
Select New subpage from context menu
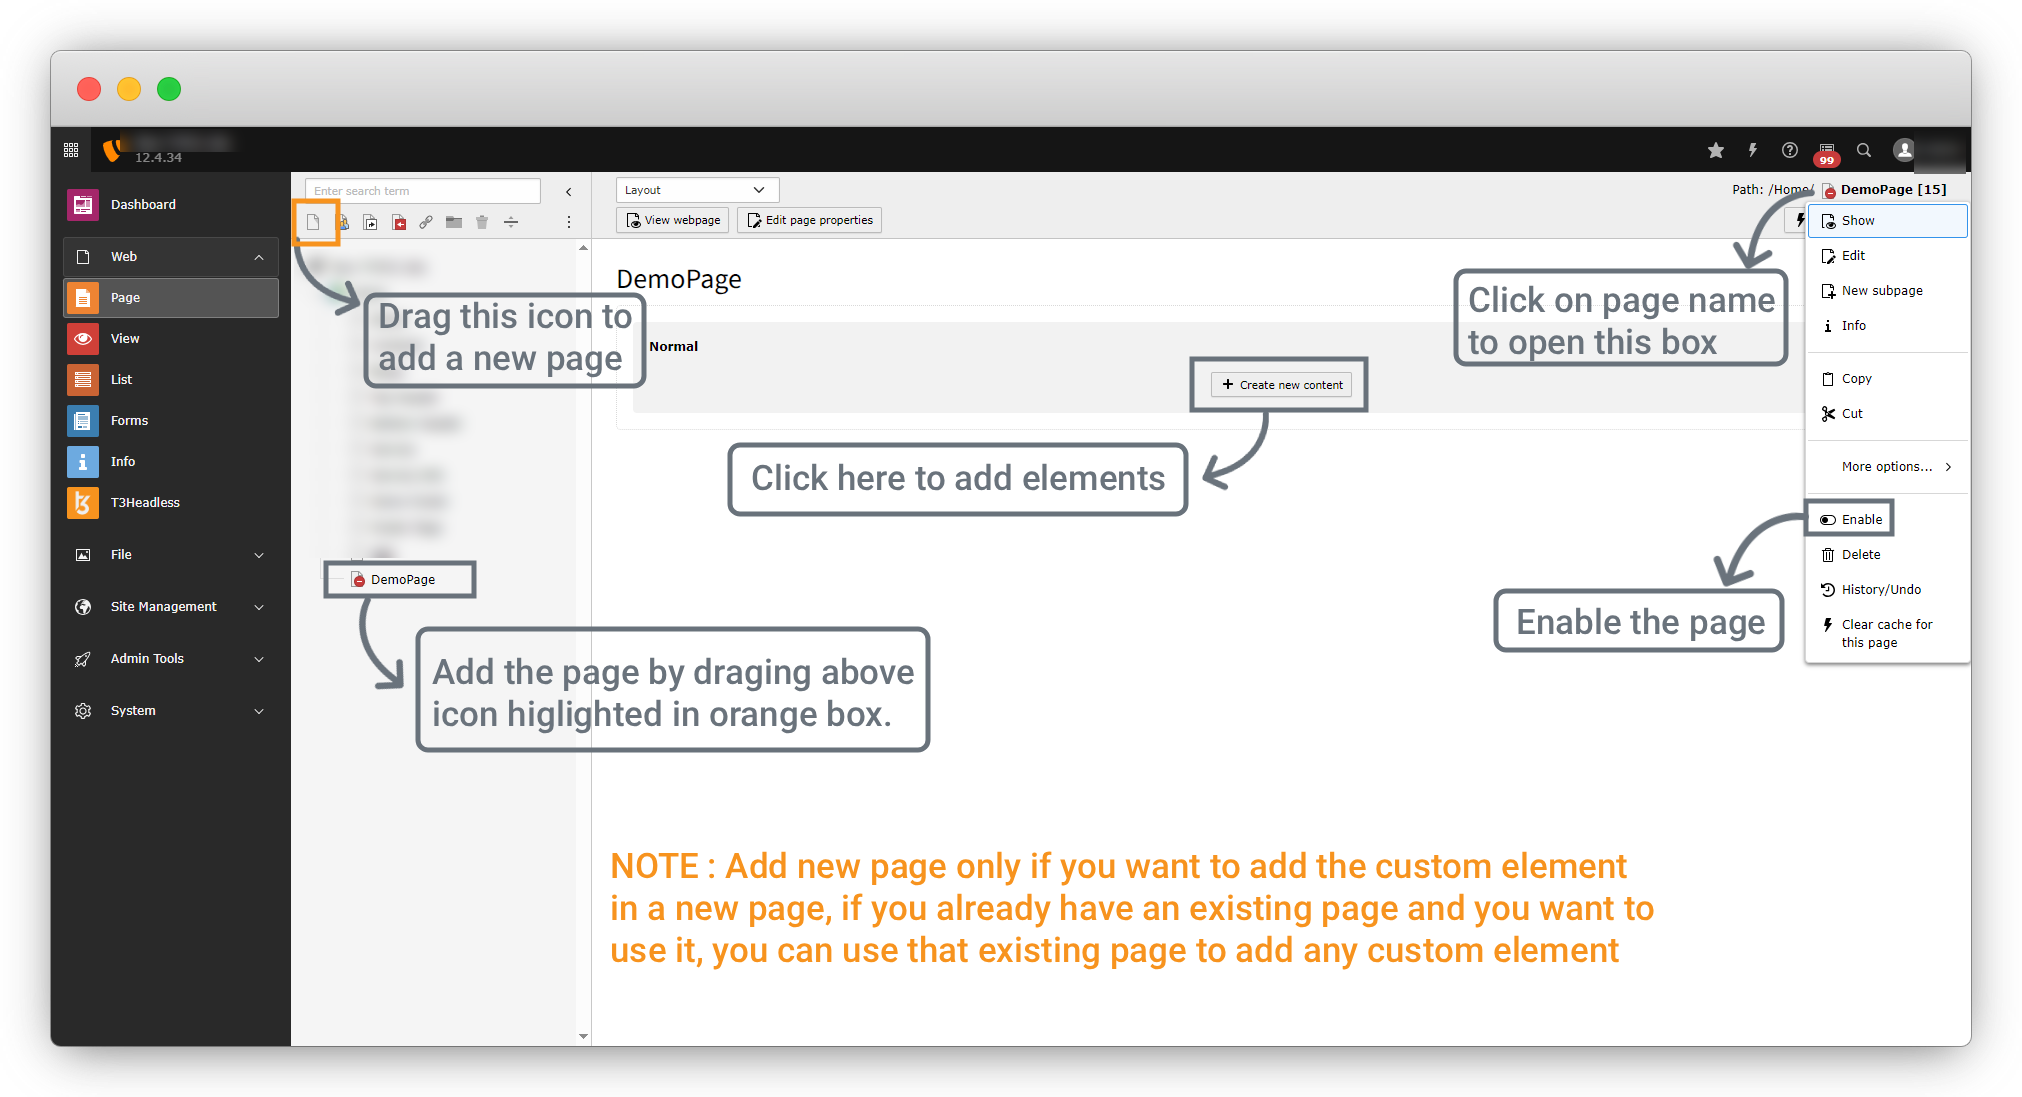tap(1881, 291)
